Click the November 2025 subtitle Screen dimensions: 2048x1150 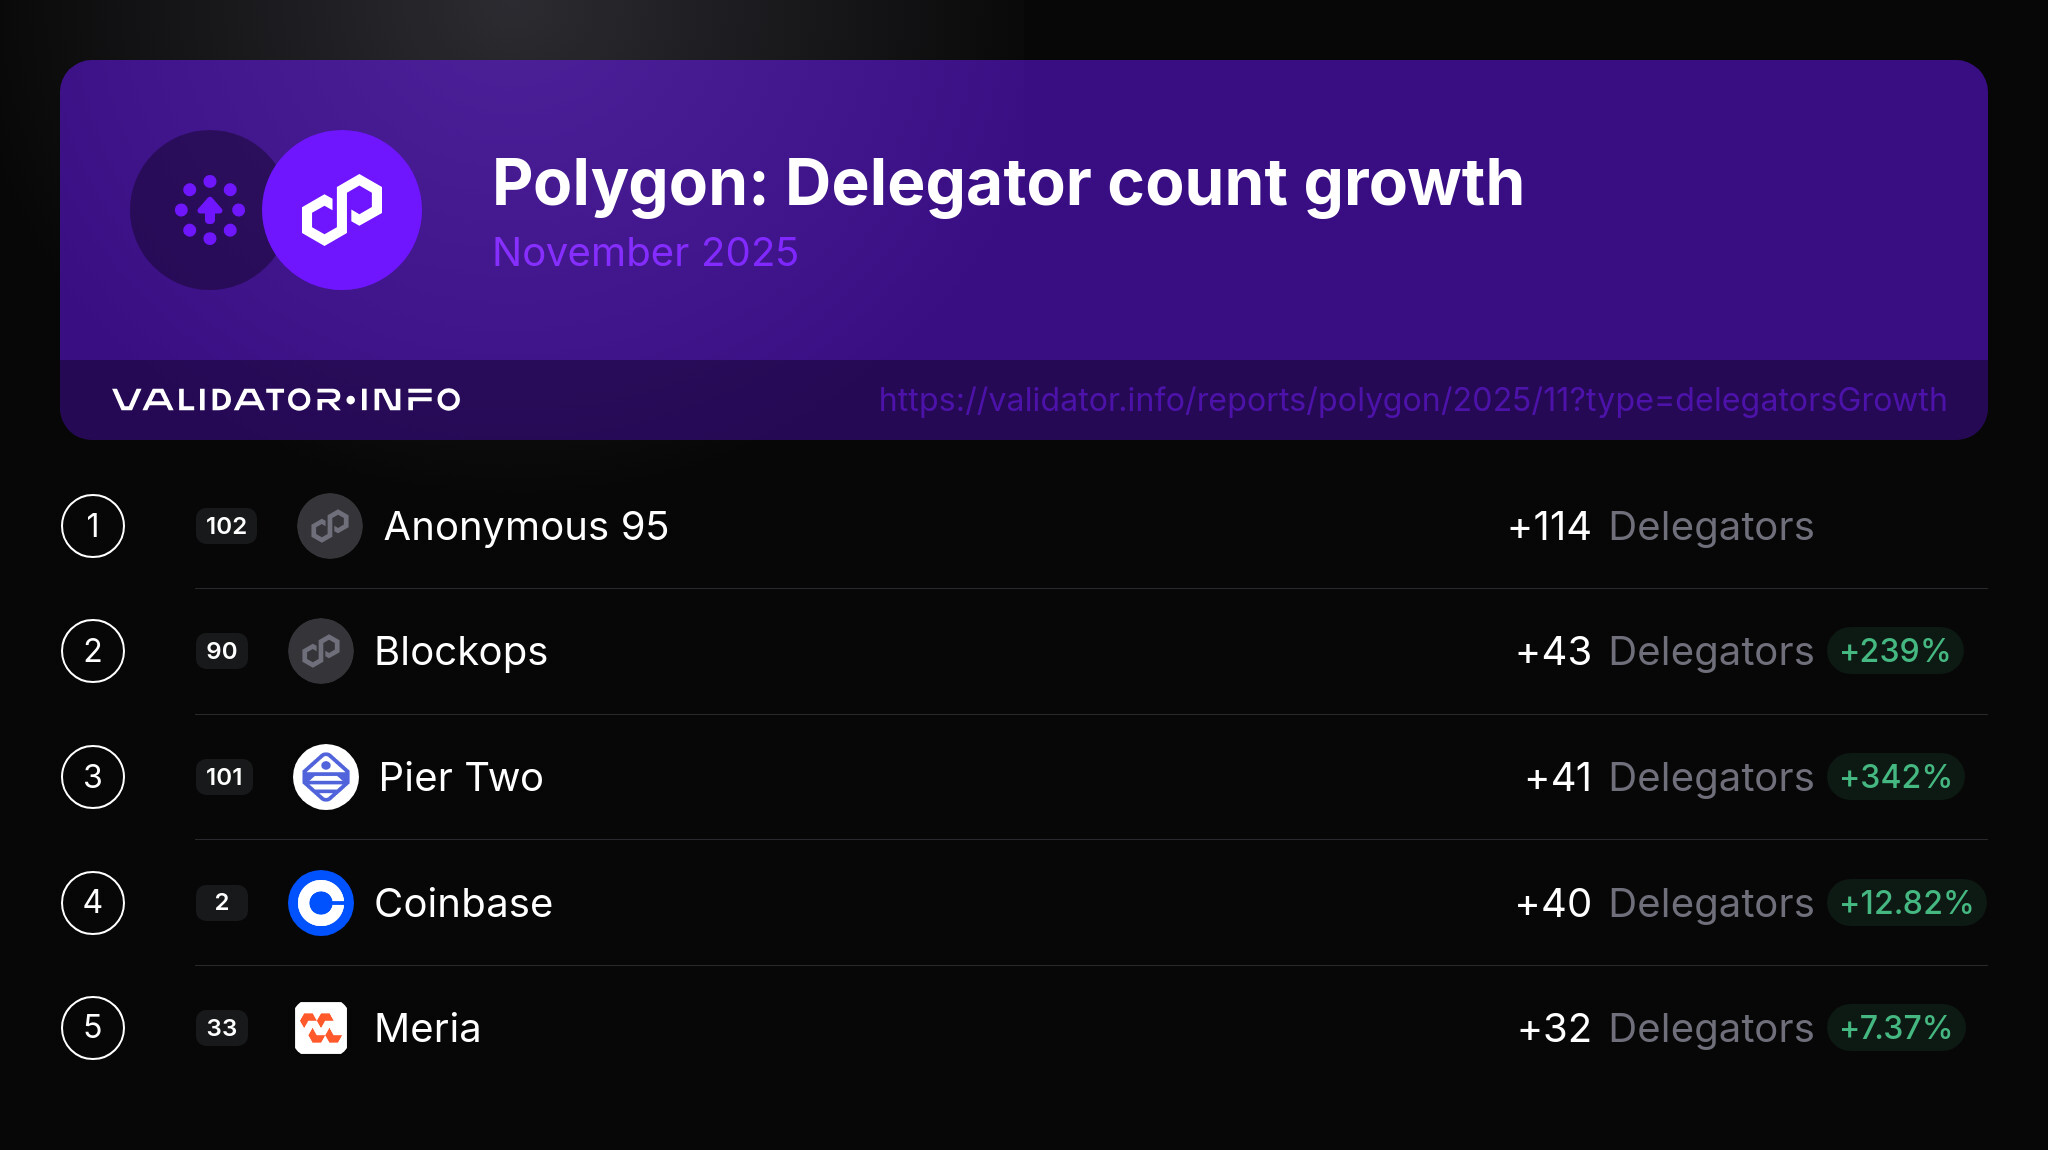[645, 252]
